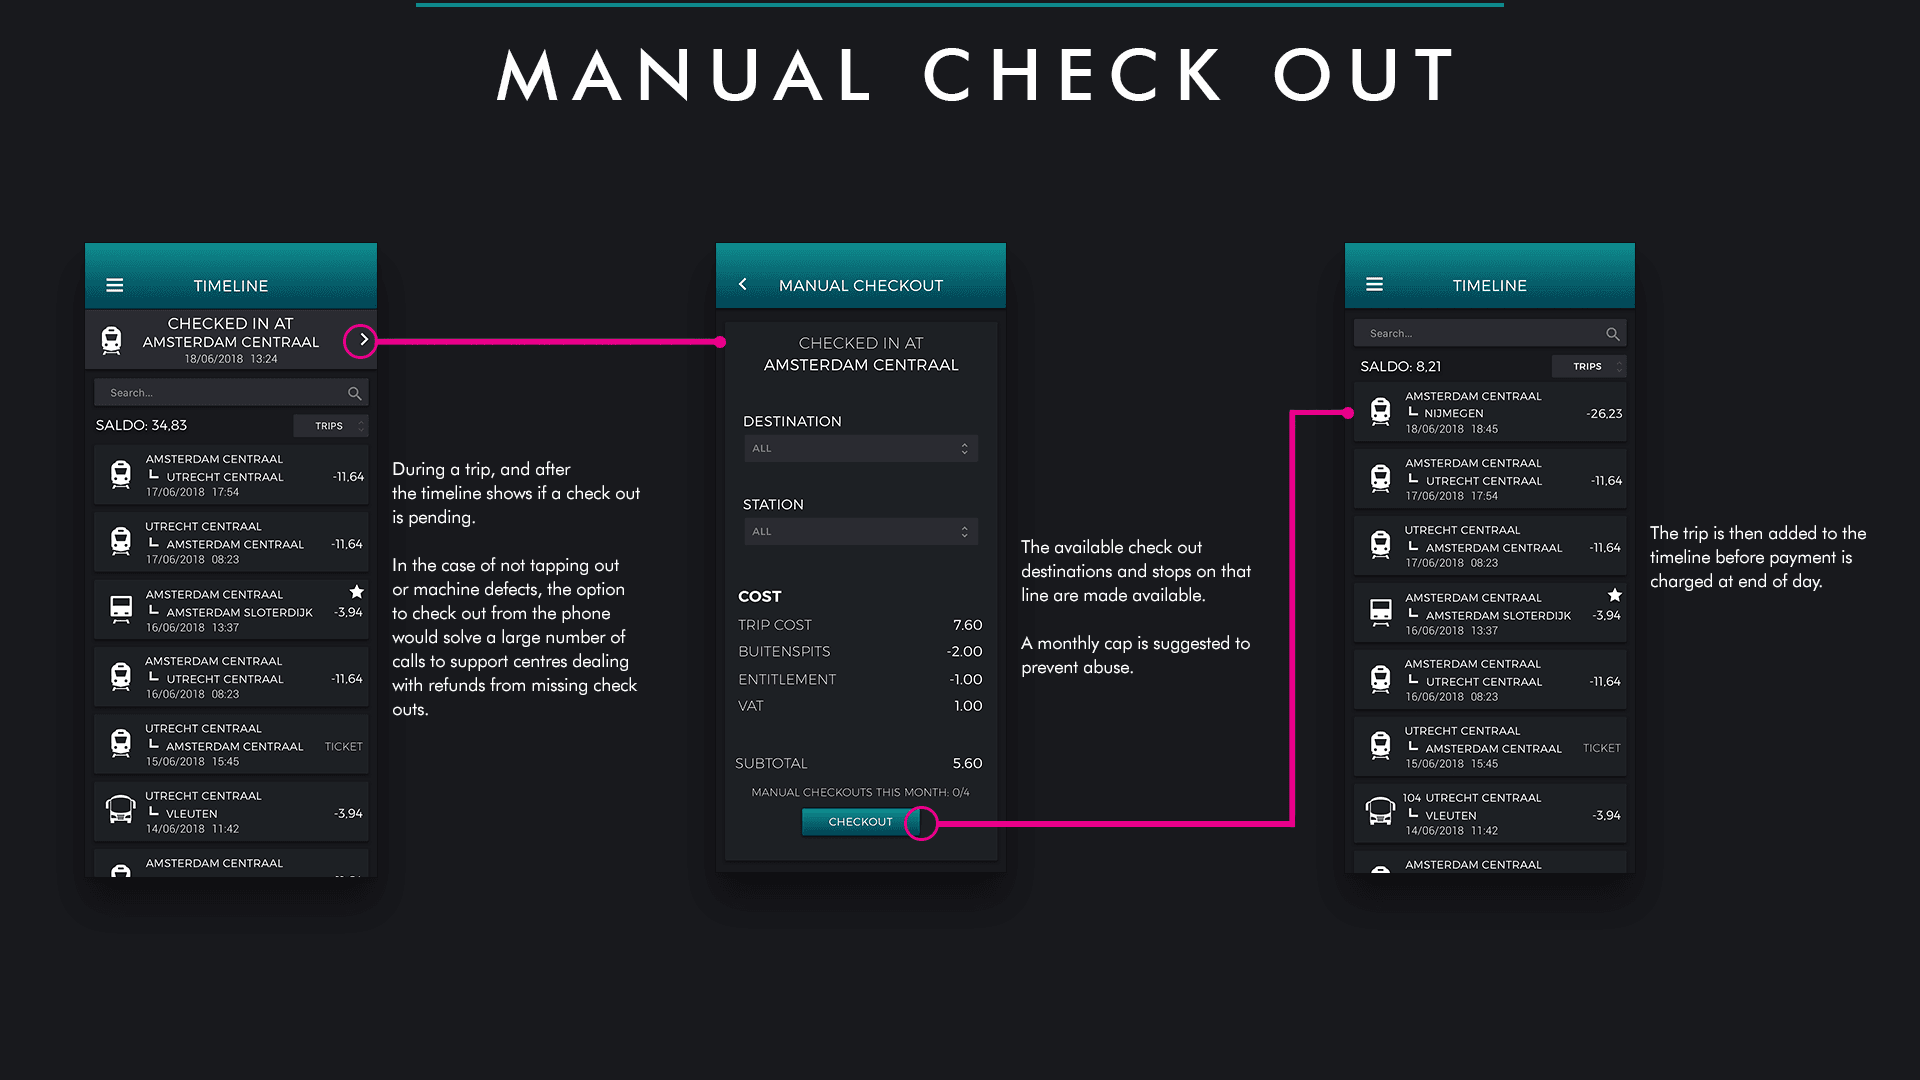Screen dimensions: 1920x1080
Task: Click Search field in left timeline
Action: point(220,393)
